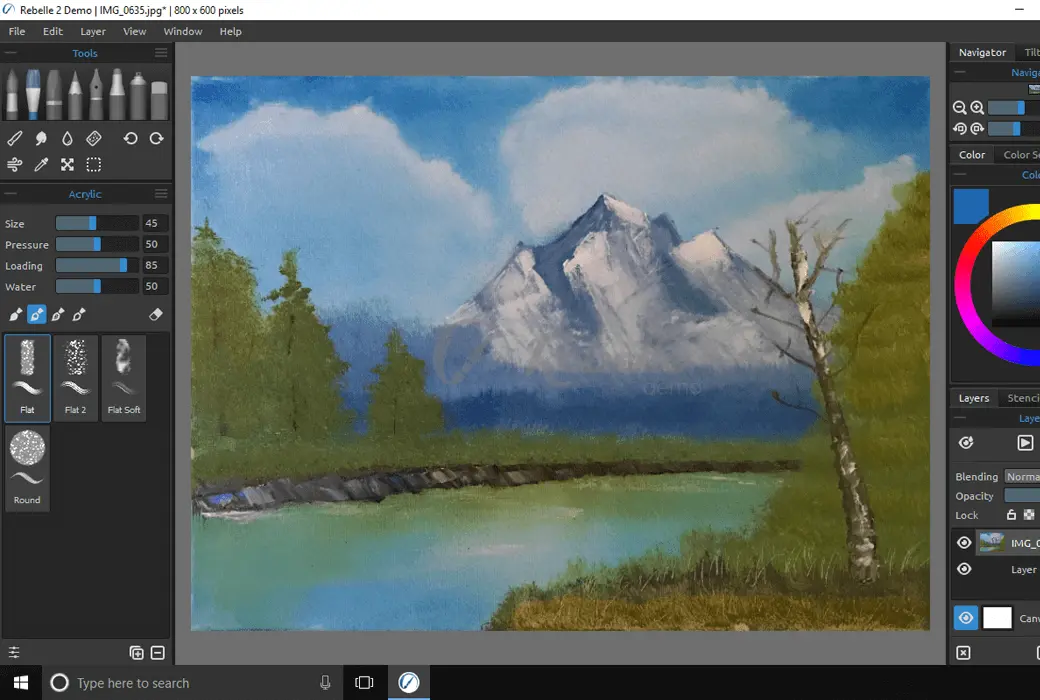
Task: Toggle Canvas visibility eye
Action: click(x=966, y=618)
